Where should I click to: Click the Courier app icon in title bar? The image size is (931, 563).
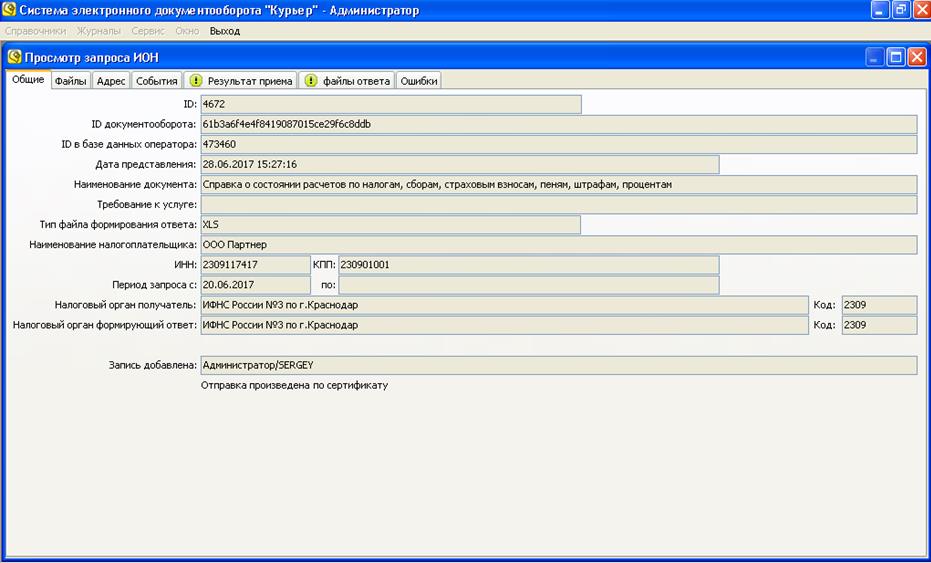[10, 10]
